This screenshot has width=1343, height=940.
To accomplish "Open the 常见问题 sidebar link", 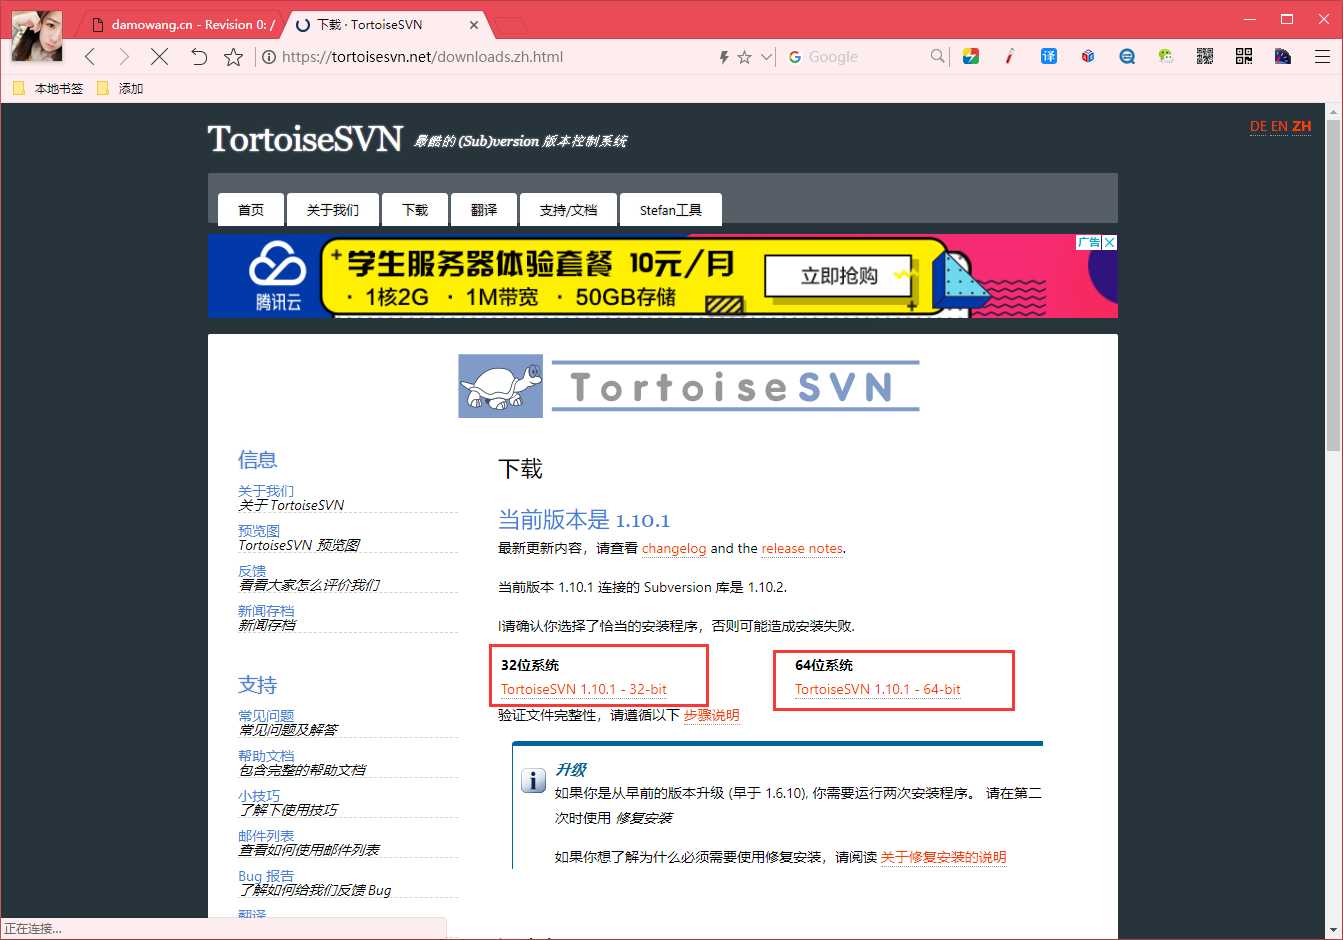I will point(266,716).
